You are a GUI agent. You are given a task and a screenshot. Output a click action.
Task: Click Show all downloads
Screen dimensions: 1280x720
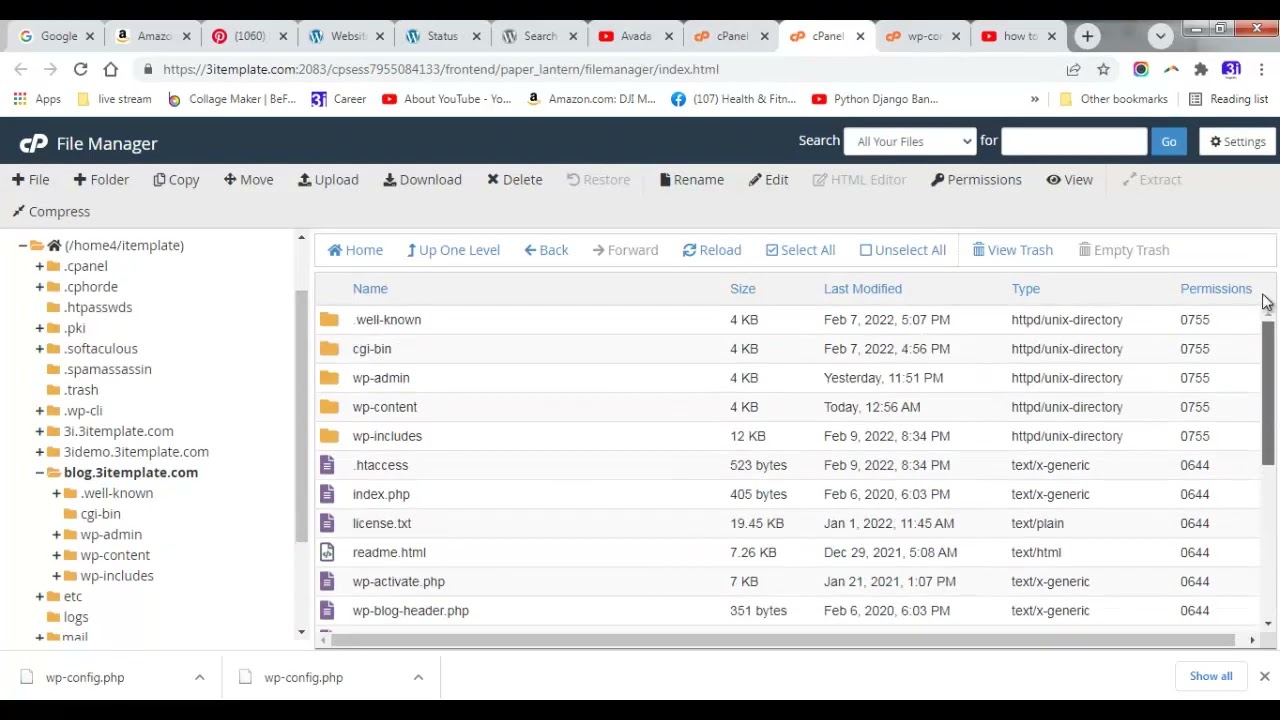click(1211, 676)
